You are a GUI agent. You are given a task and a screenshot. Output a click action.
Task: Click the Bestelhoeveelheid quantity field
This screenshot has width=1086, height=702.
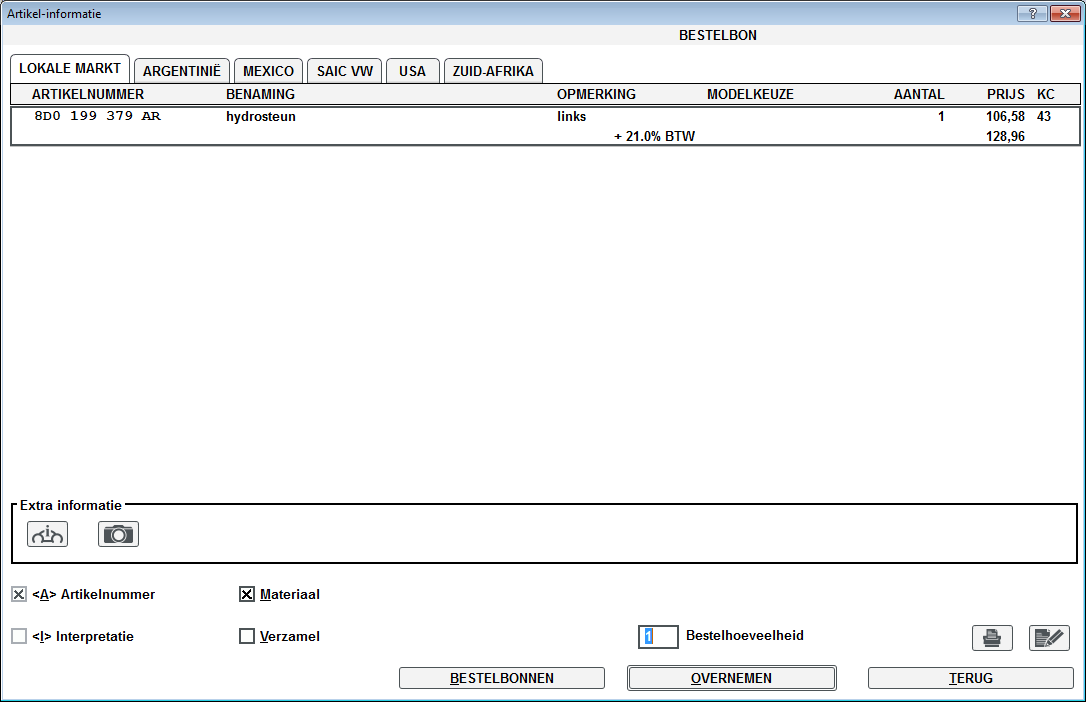tap(658, 636)
